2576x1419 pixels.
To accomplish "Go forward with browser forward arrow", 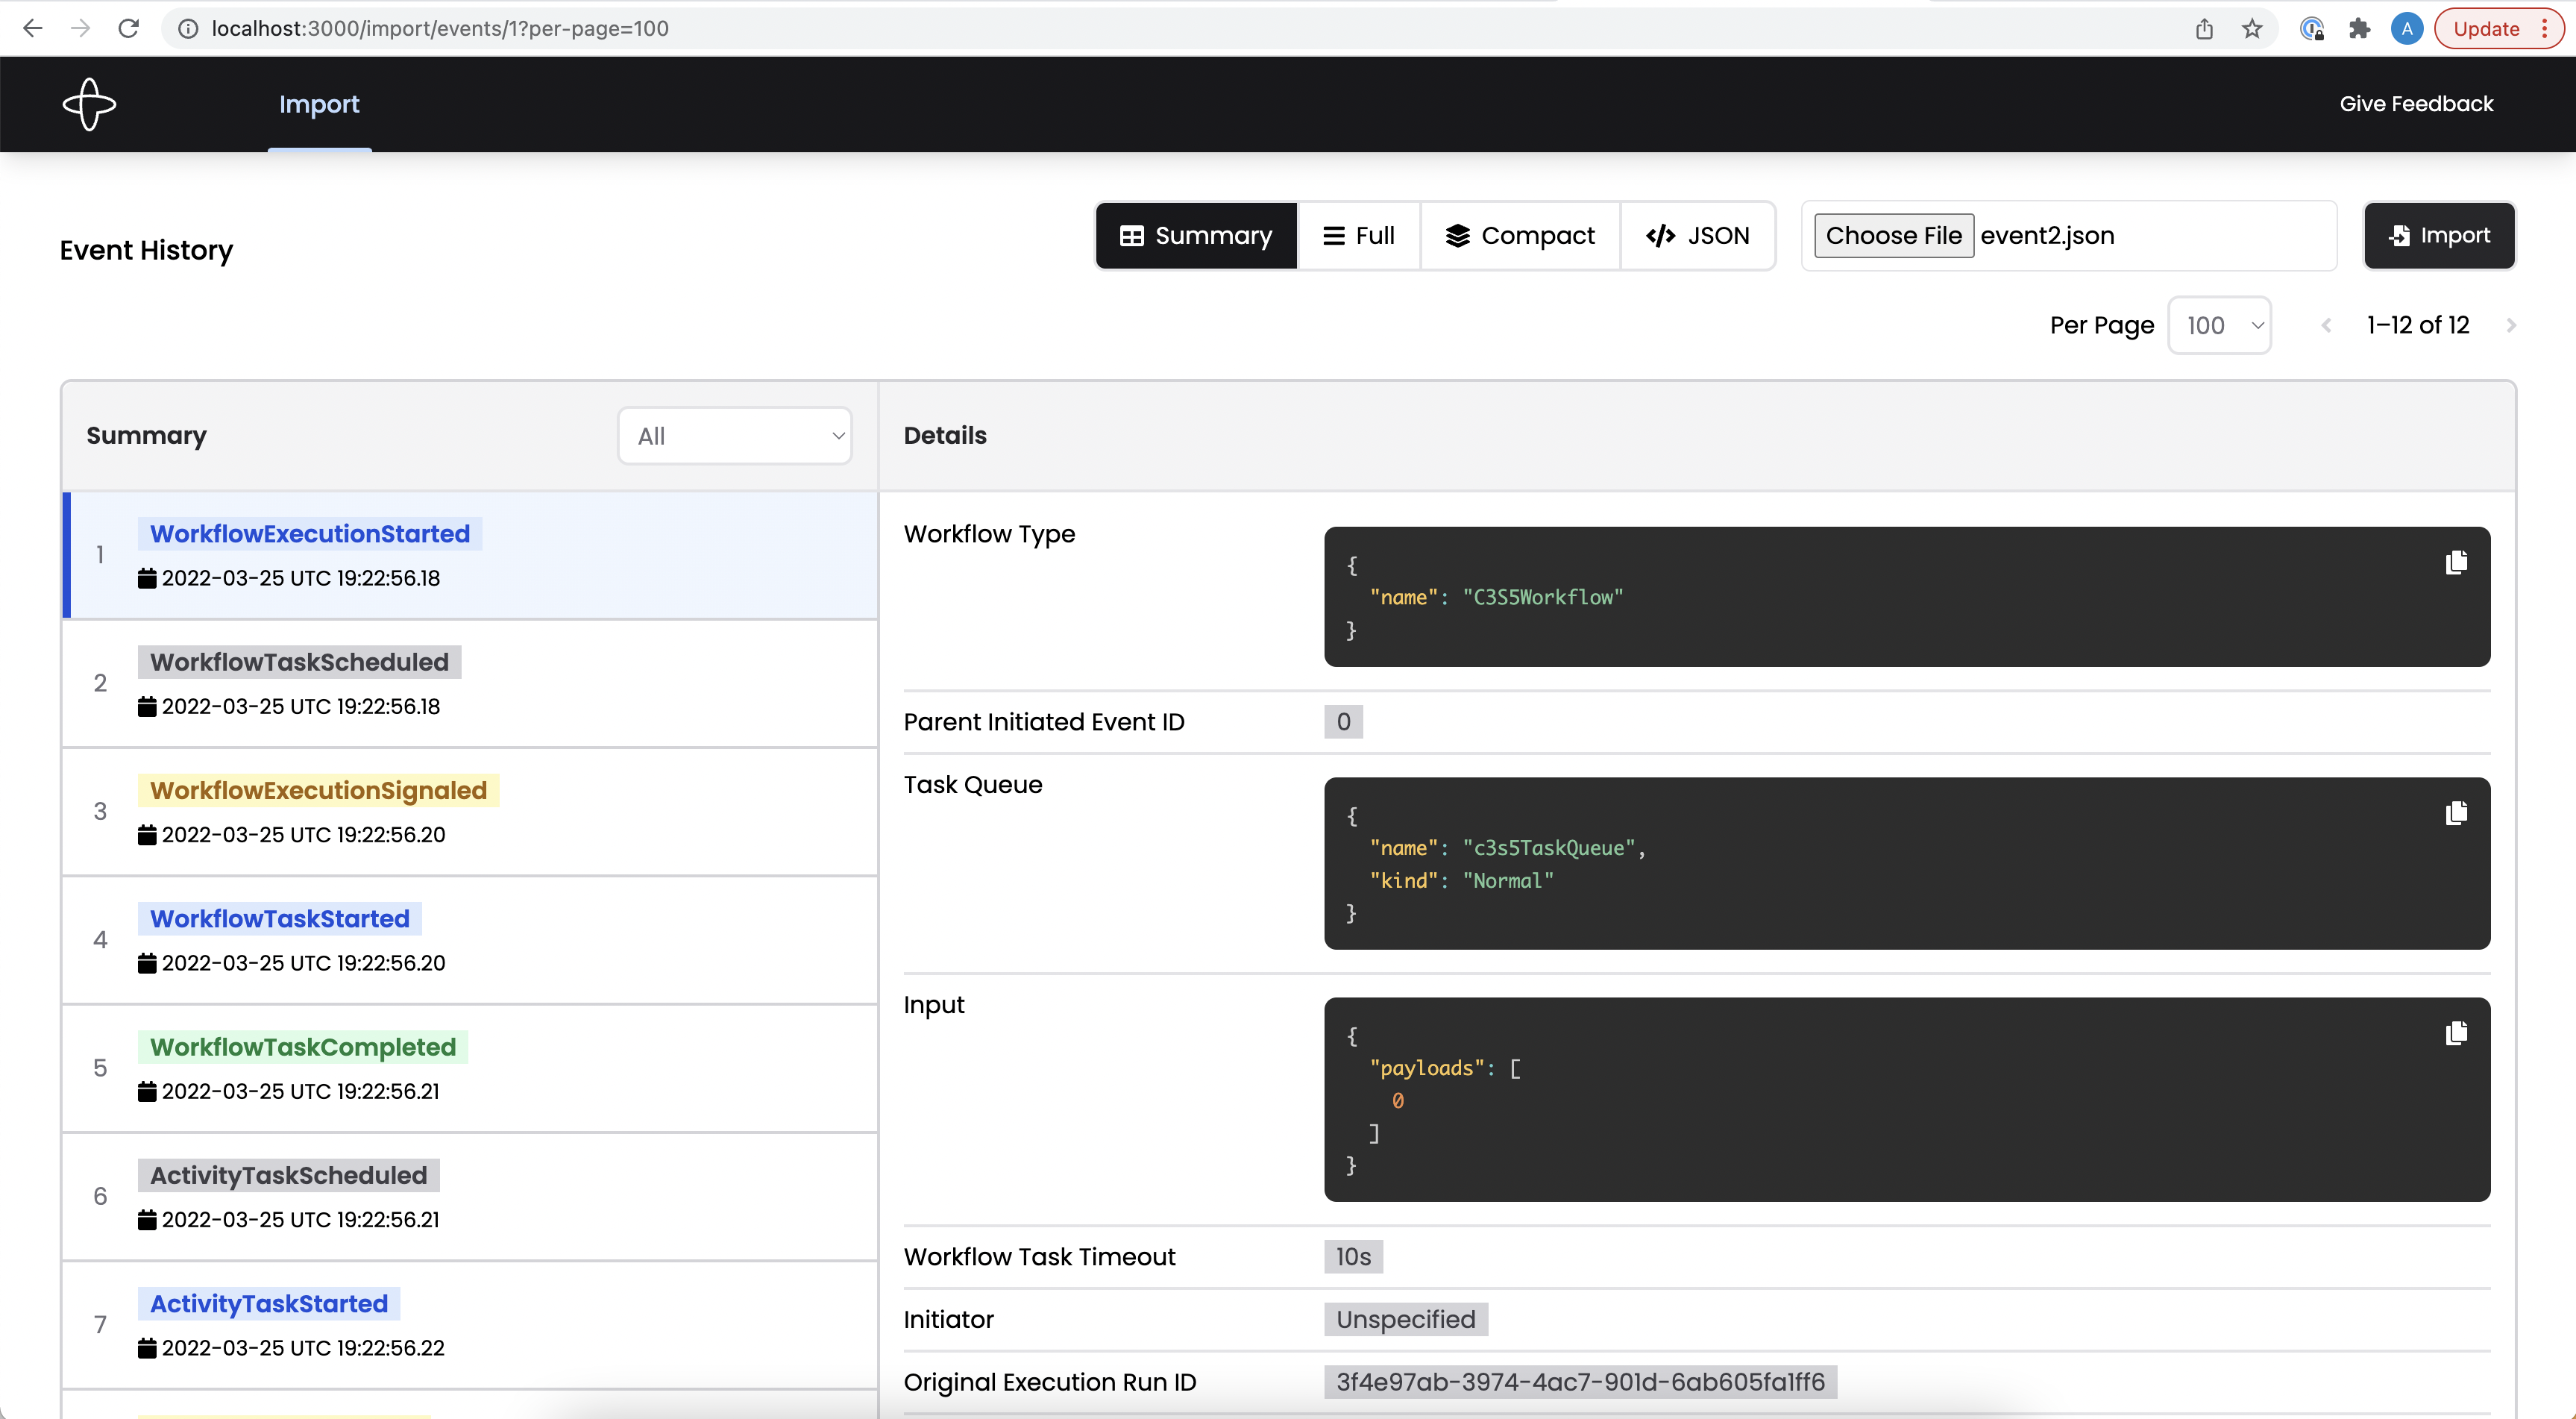I will pos(80,28).
